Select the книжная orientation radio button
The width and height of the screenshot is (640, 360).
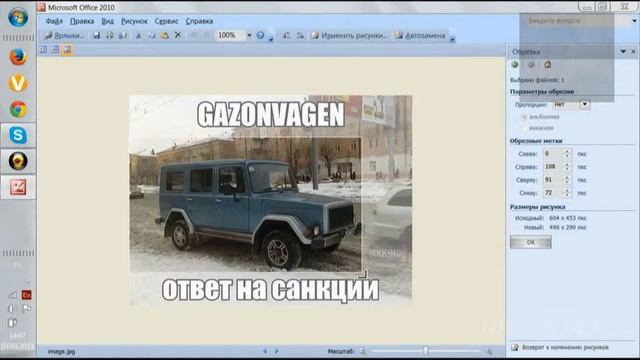(524, 128)
